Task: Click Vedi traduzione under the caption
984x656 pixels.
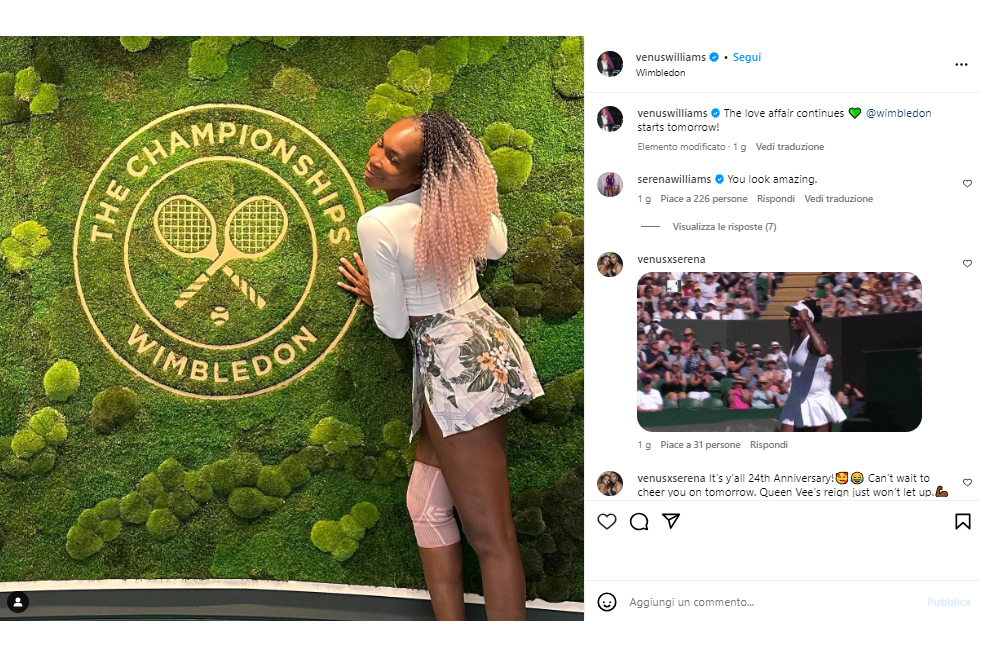Action: point(789,147)
